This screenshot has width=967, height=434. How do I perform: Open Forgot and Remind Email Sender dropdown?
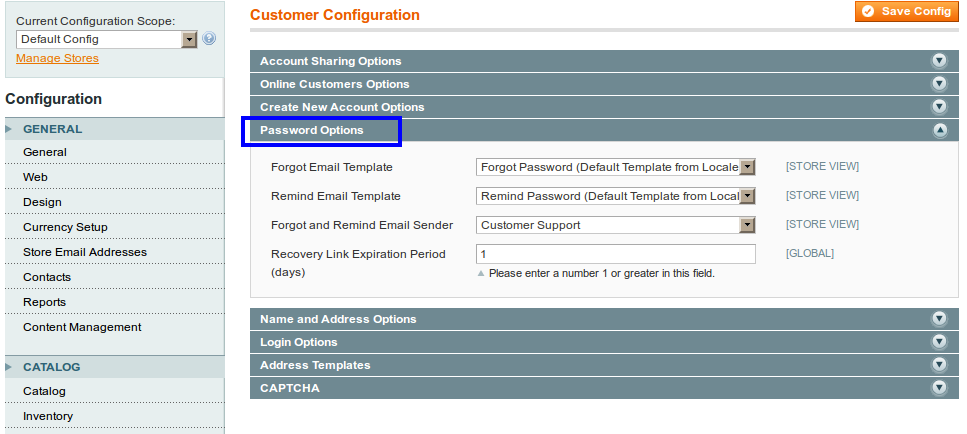pyautogui.click(x=615, y=225)
